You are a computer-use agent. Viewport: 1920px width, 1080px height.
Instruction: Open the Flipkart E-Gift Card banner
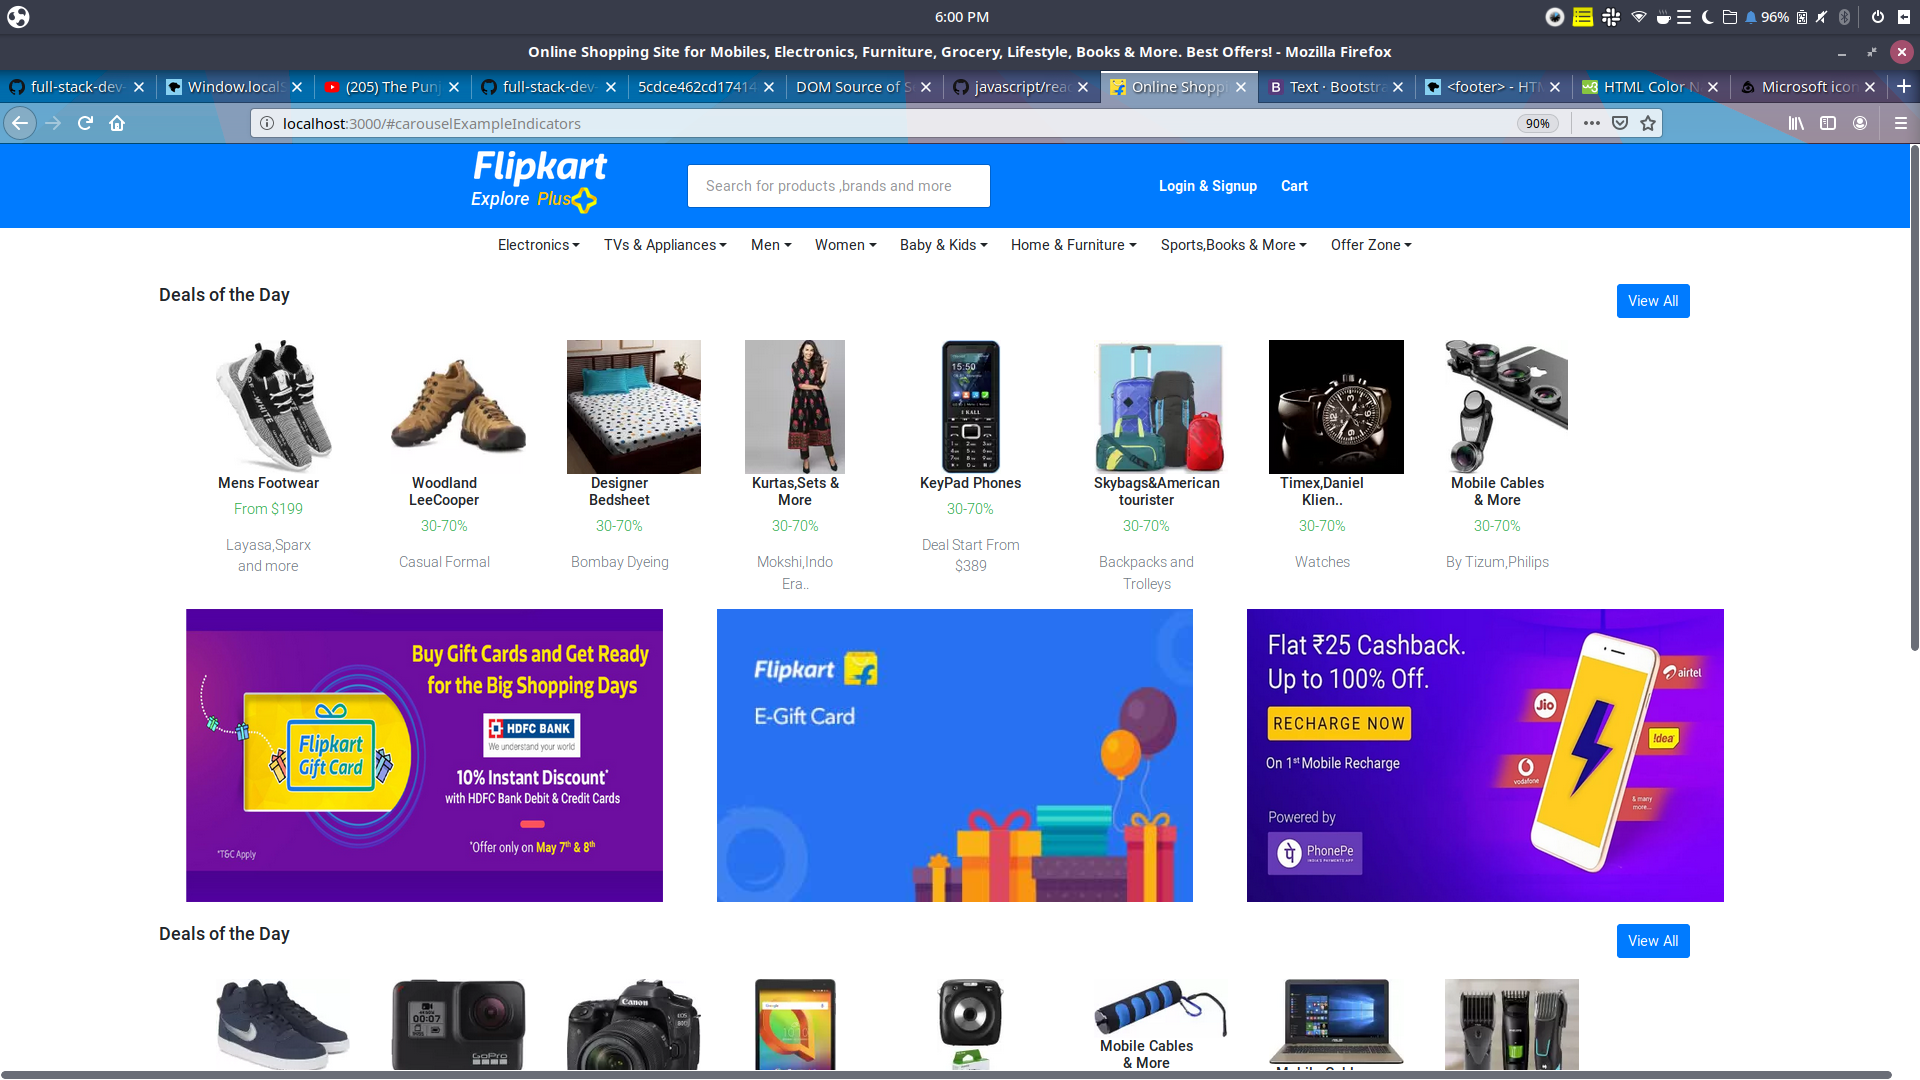point(955,755)
